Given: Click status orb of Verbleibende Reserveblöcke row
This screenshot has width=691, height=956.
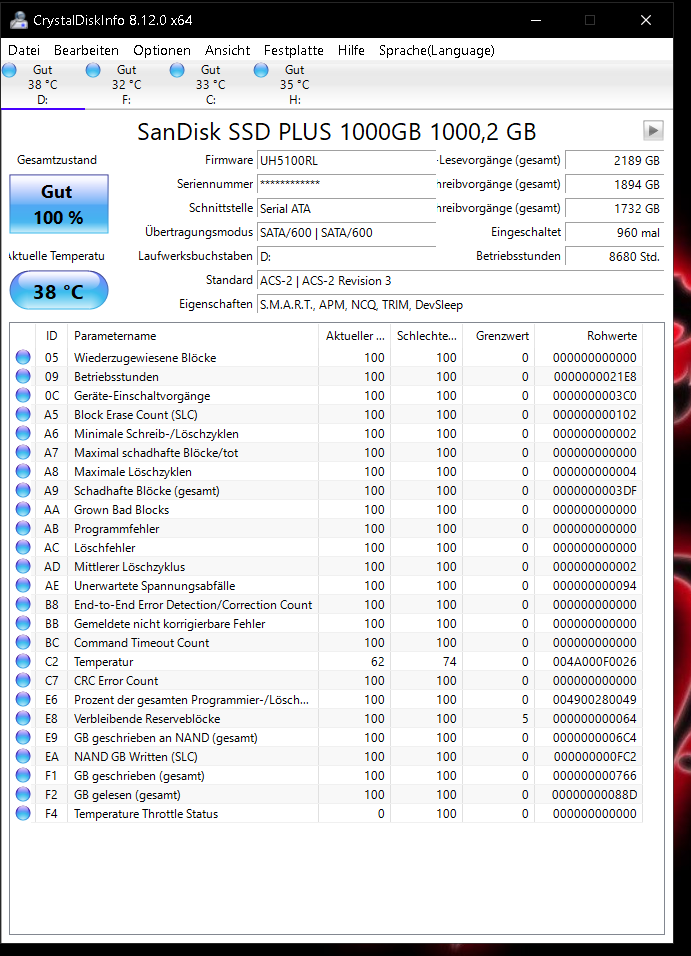Looking at the screenshot, I should coord(23,718).
